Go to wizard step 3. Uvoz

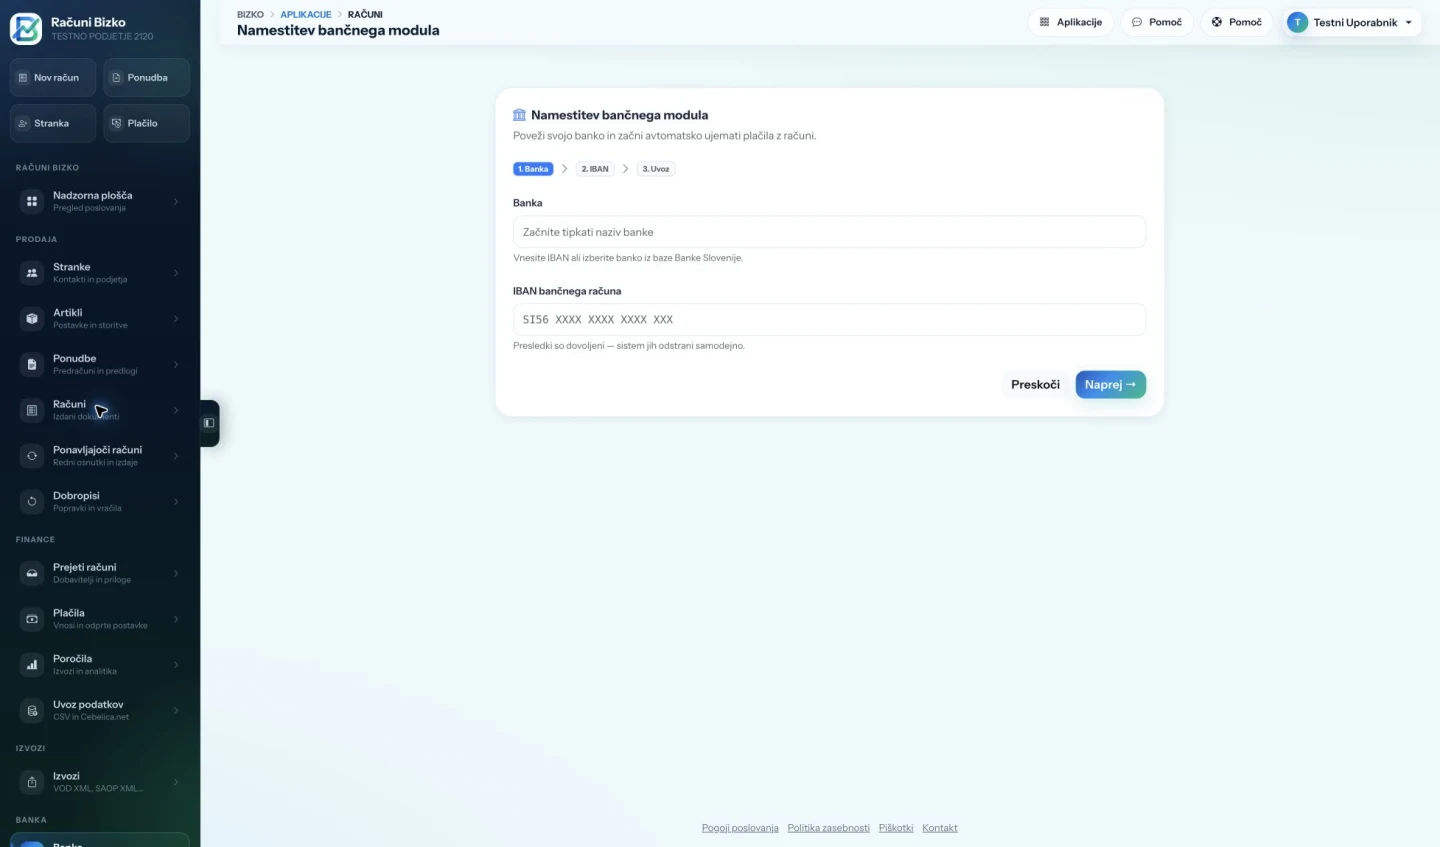(x=656, y=169)
